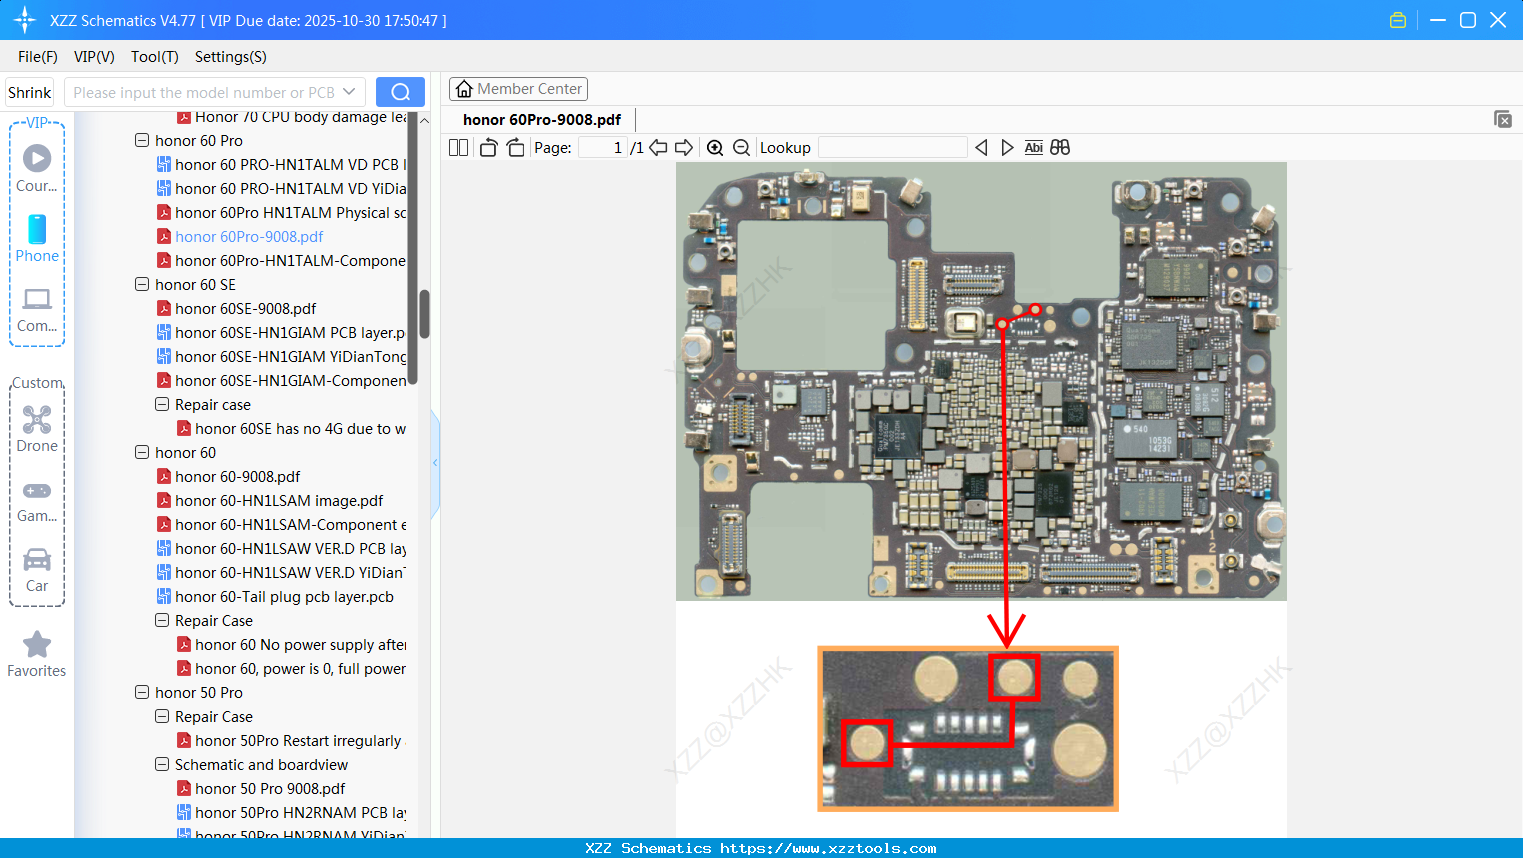
Task: Open honor 60-Tail plug pcb layer.pcb
Action: [275, 597]
